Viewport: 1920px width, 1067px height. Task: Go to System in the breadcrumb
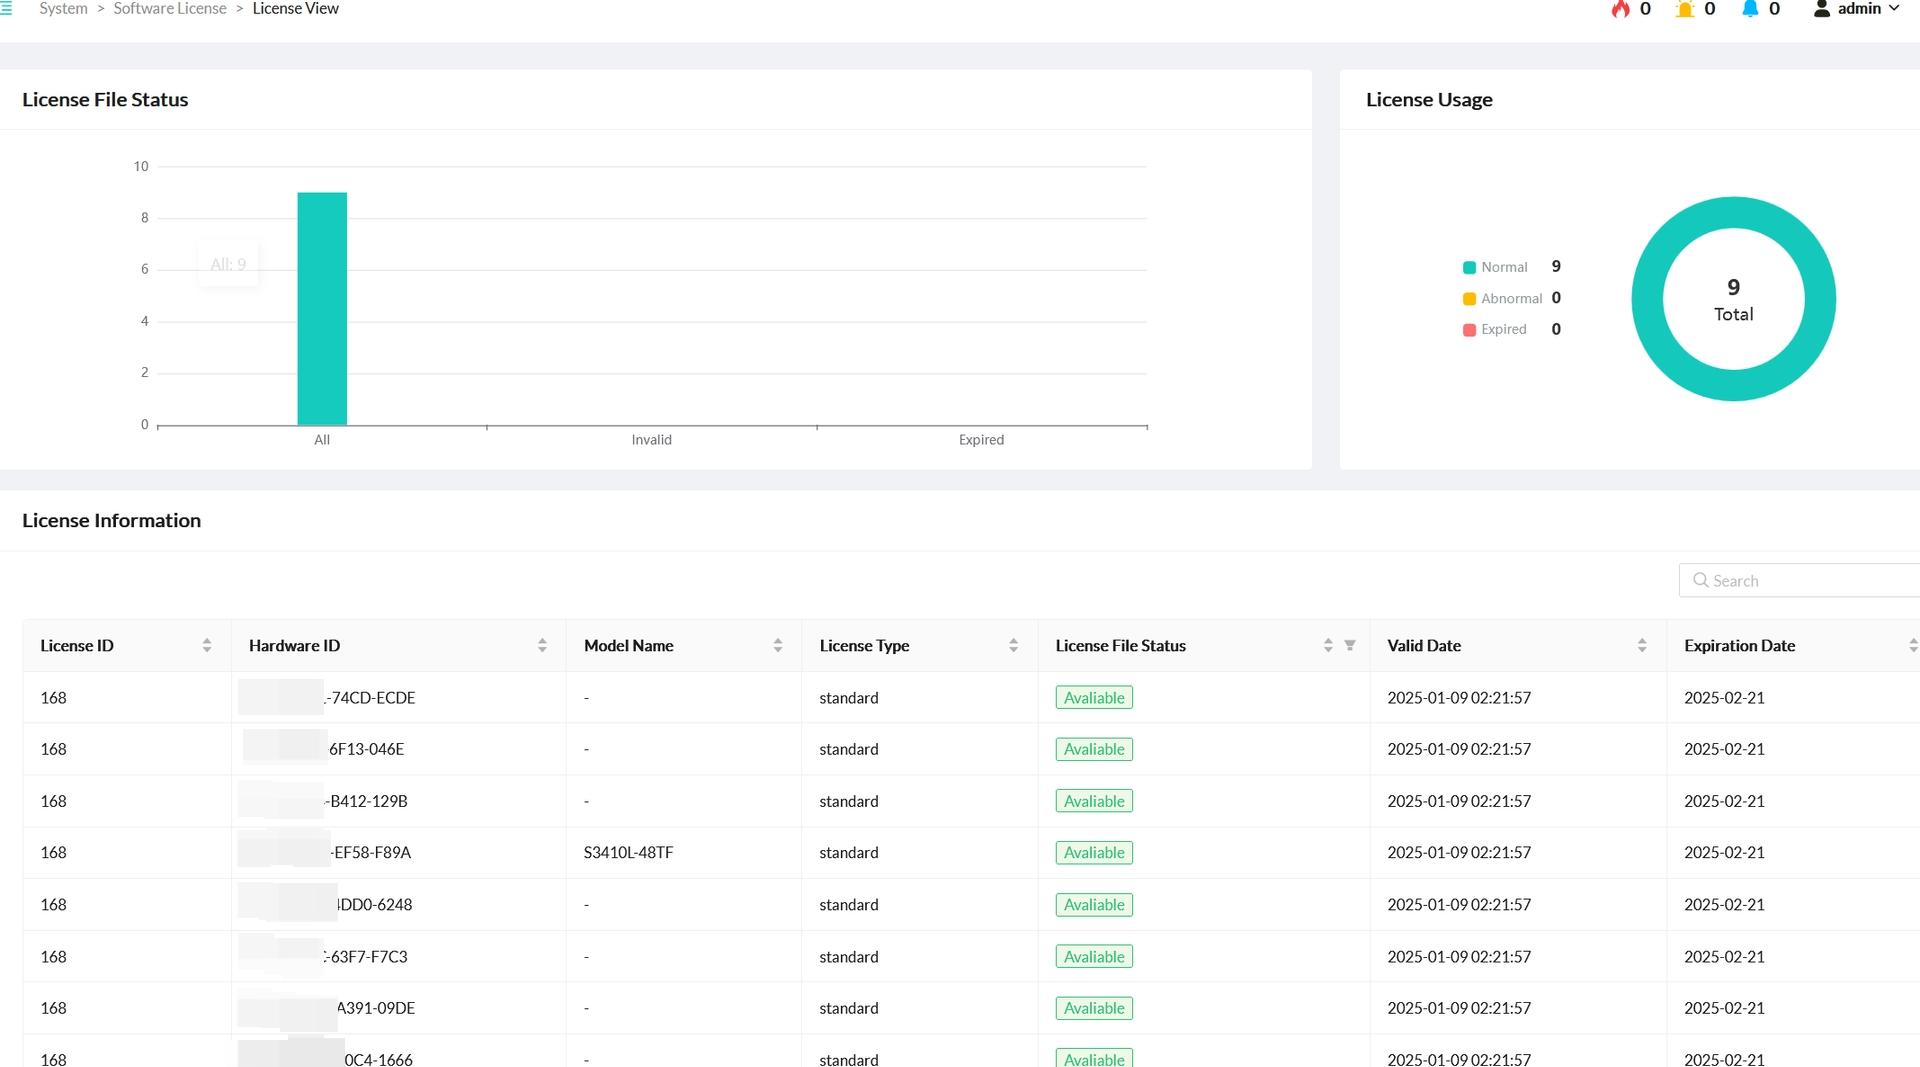[x=64, y=9]
